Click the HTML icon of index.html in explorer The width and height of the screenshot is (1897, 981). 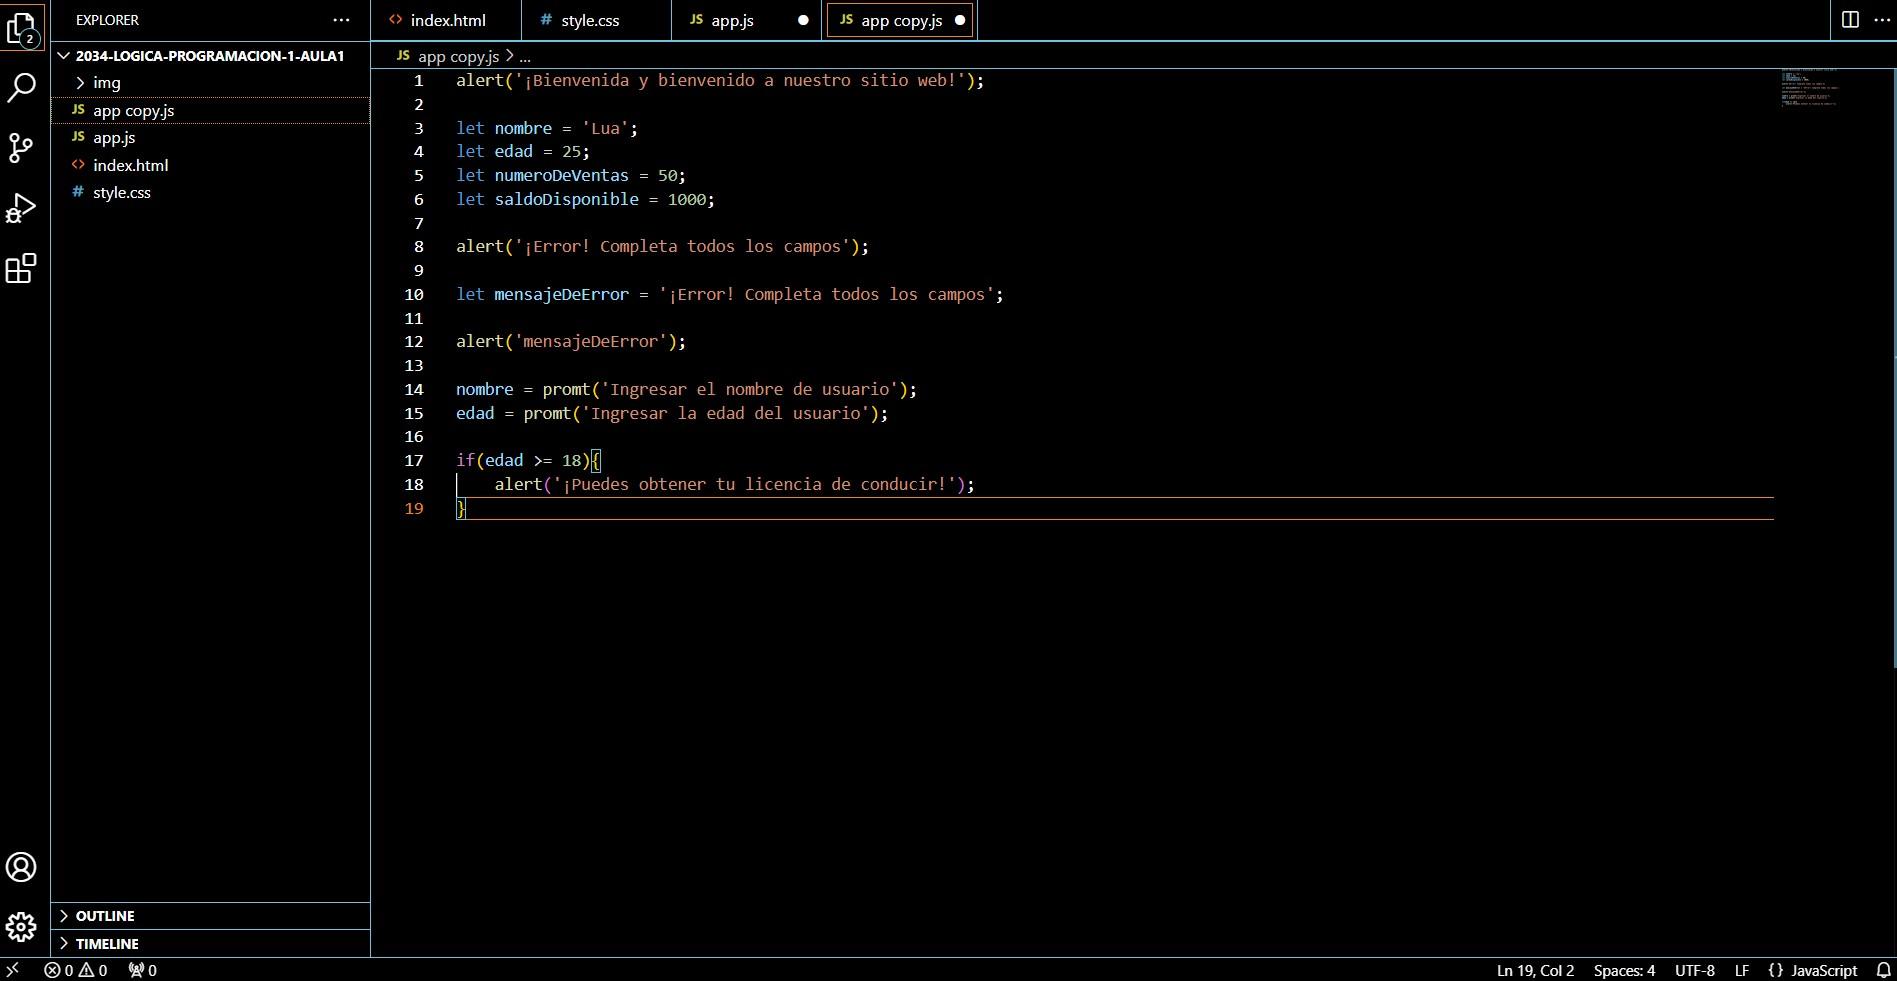coord(78,165)
